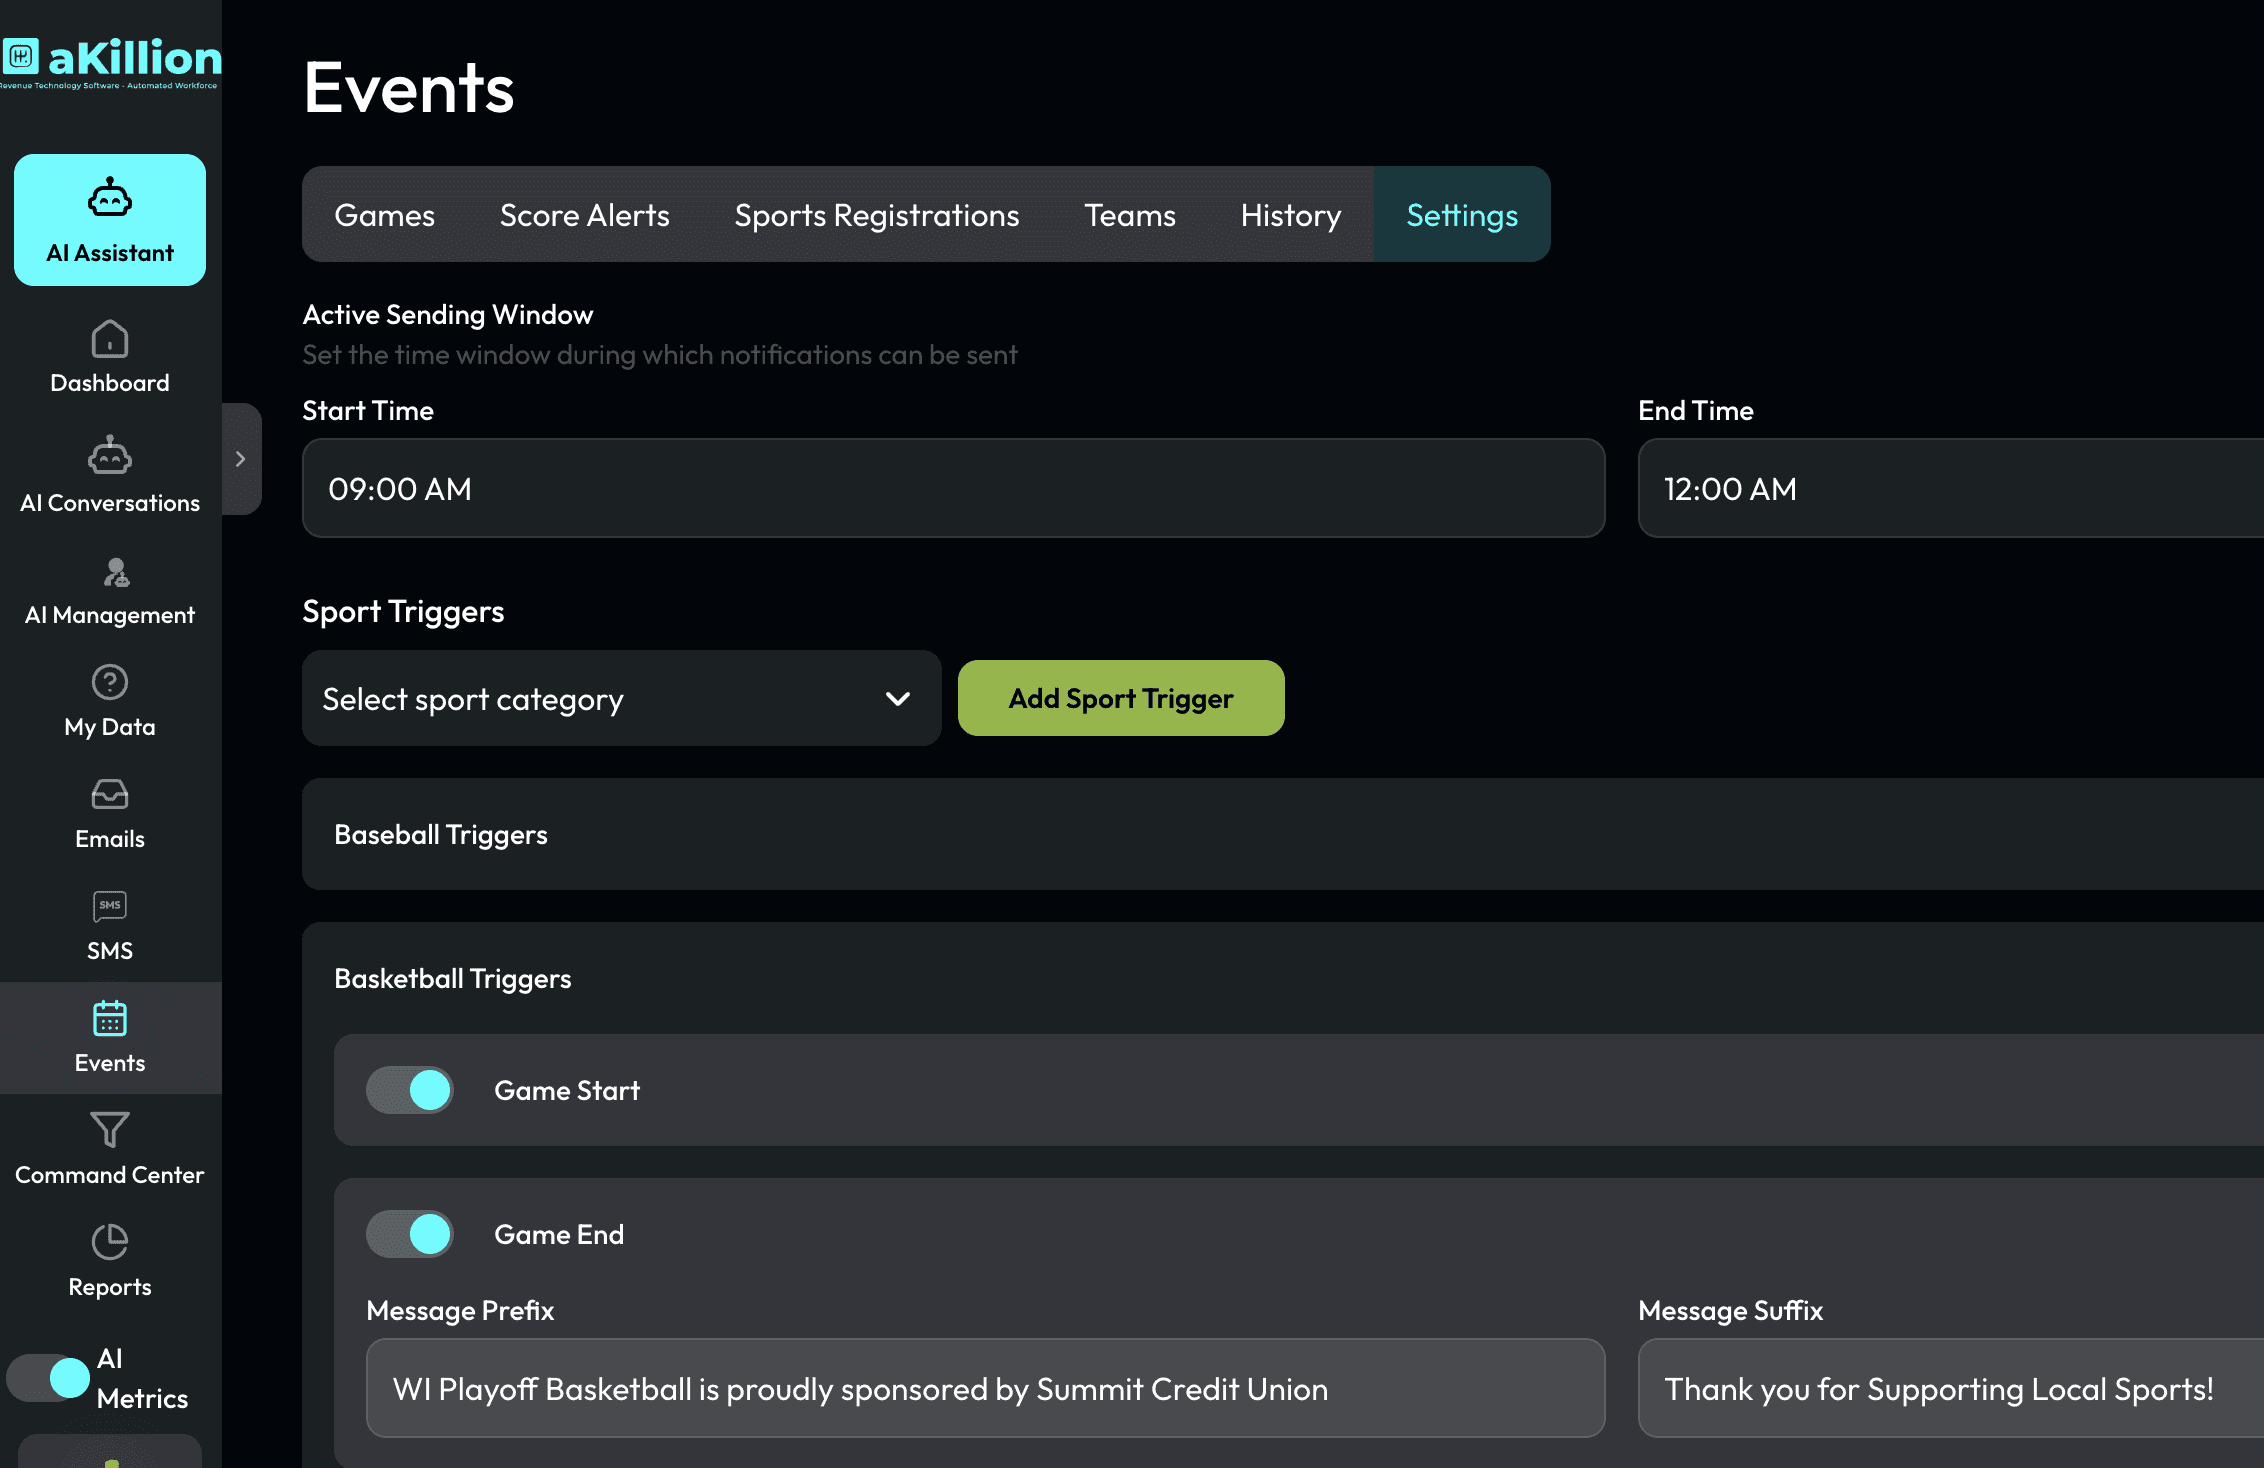
Task: Open the Select sport category dropdown
Action: tap(620, 699)
